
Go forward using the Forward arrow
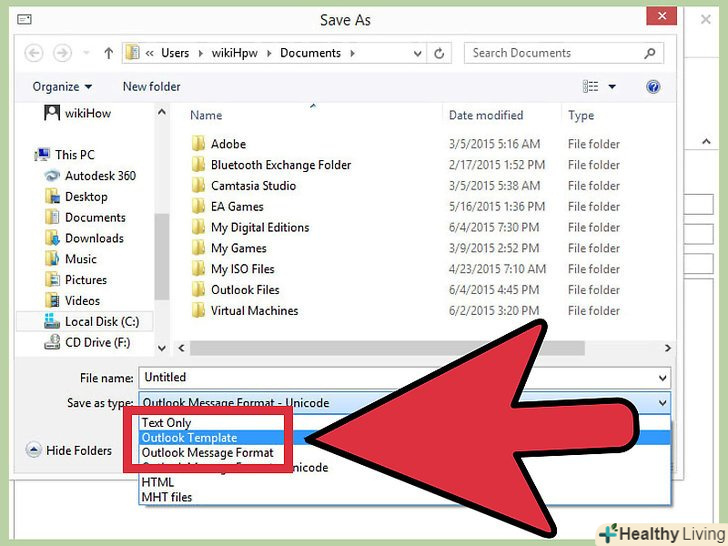[62, 53]
